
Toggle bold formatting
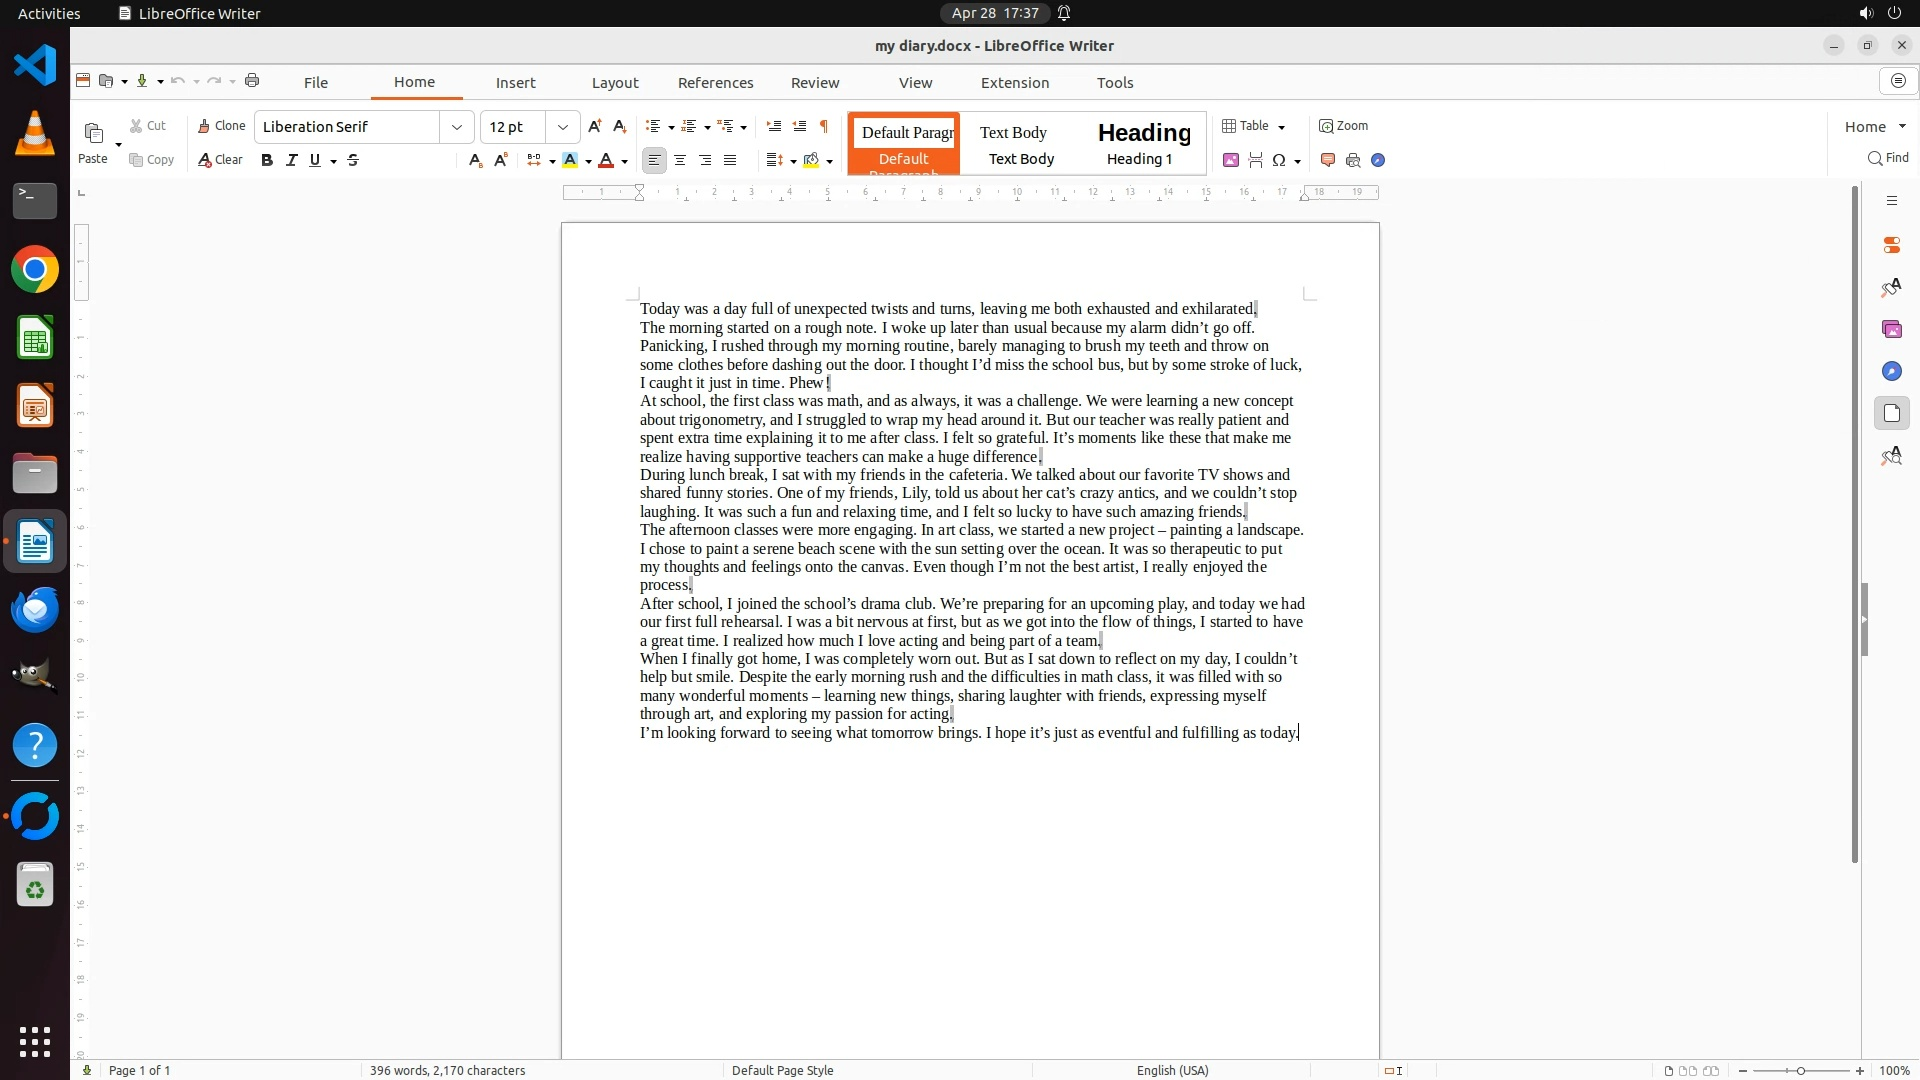267,160
